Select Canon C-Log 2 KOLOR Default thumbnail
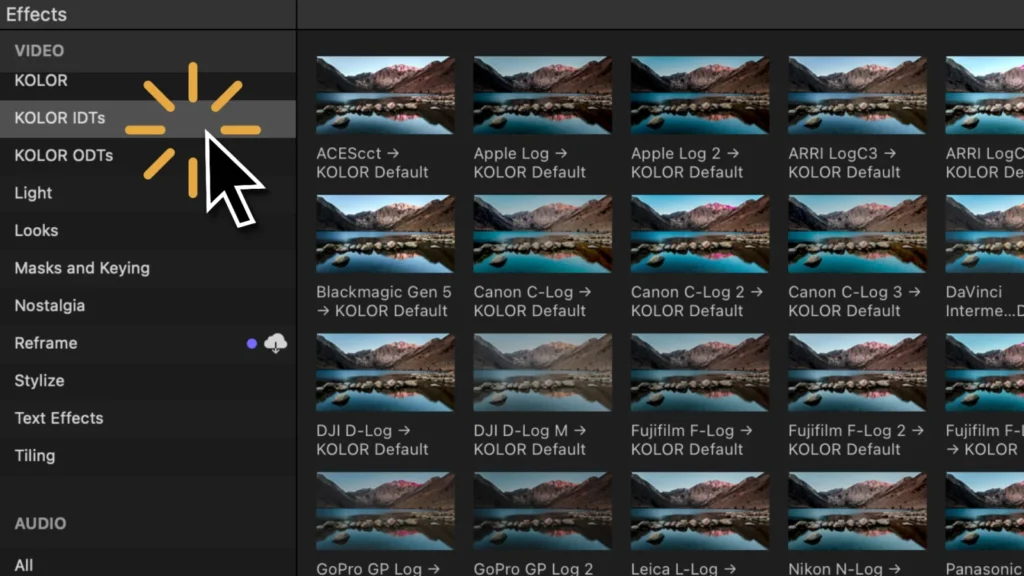Screen dimensions: 1024x576 point(700,234)
